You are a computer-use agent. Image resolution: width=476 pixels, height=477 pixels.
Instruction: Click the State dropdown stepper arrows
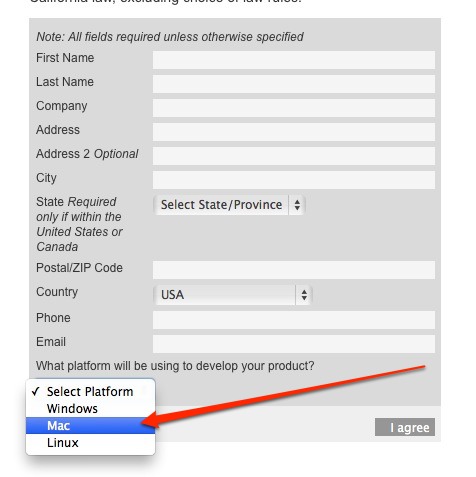pyautogui.click(x=297, y=205)
